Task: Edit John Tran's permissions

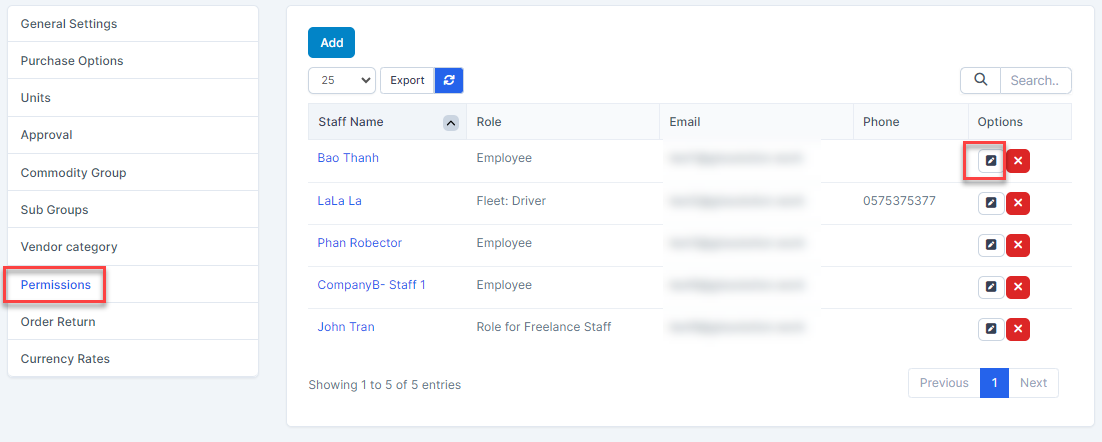Action: point(990,329)
